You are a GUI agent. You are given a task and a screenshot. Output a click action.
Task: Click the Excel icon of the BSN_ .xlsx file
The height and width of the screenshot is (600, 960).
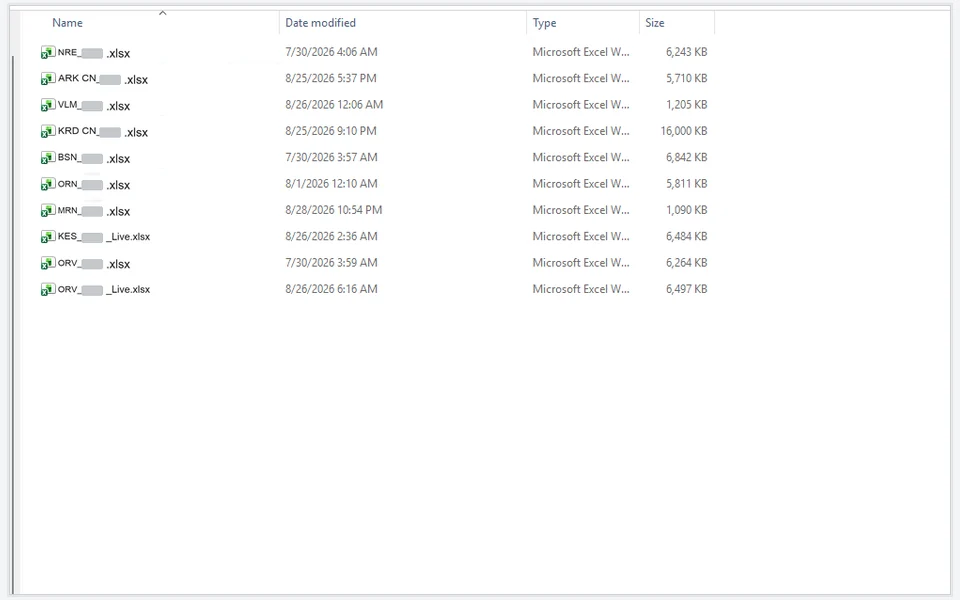[x=48, y=158]
